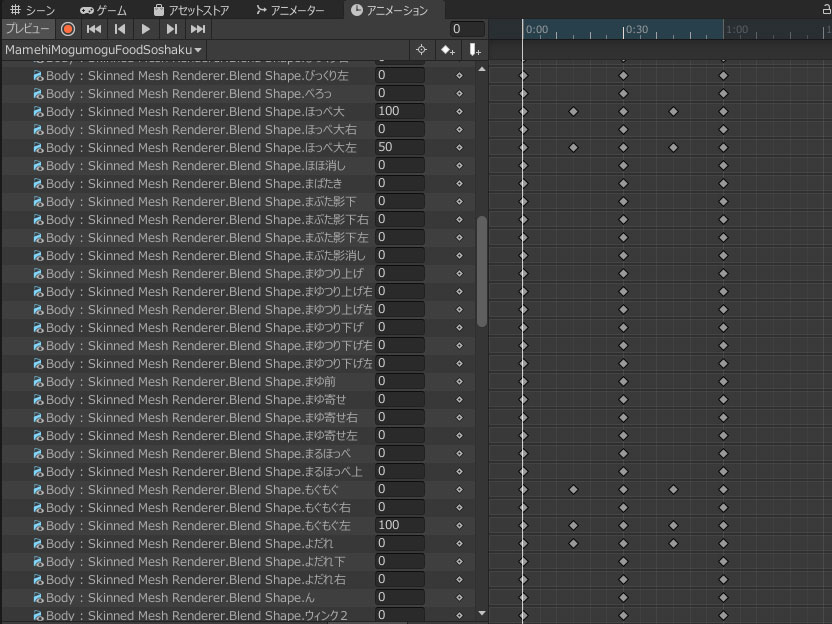832x624 pixels.
Task: Select the last keyframe on ぺろっ track
Action: click(x=723, y=93)
